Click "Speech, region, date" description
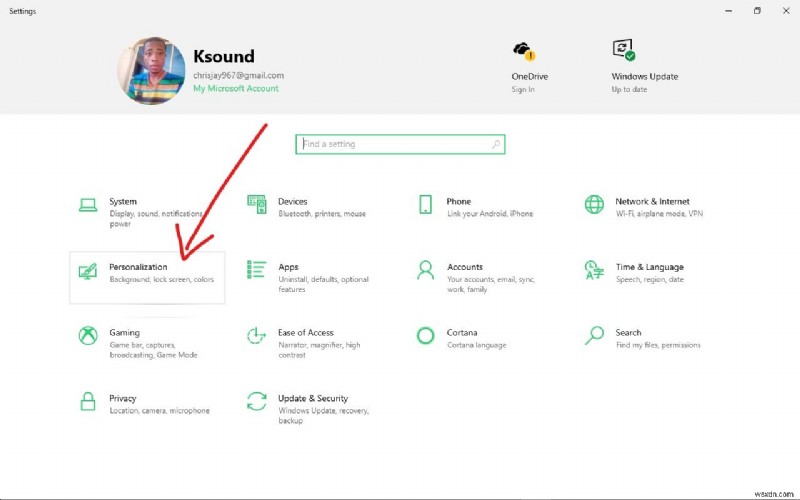Screen dimensions: 800x500 click(x=649, y=280)
